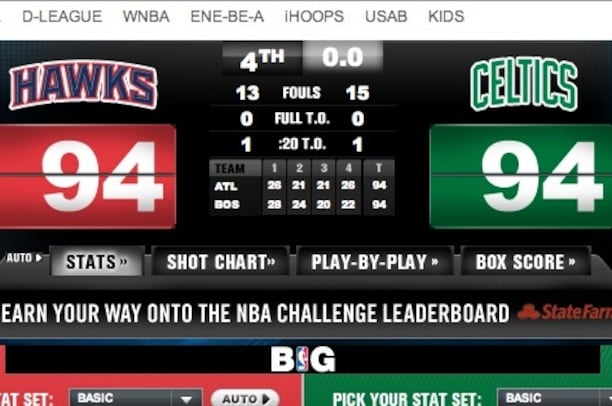
Task: Switch to the STATS tab
Action: coord(97,261)
